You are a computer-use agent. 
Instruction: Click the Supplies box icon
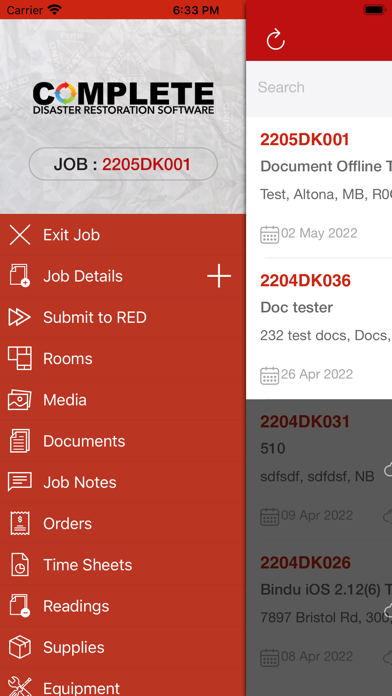coord(20,647)
